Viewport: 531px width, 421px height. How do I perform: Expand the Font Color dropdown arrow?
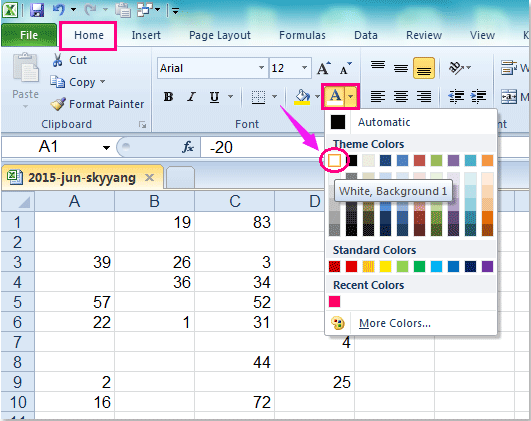pos(351,97)
